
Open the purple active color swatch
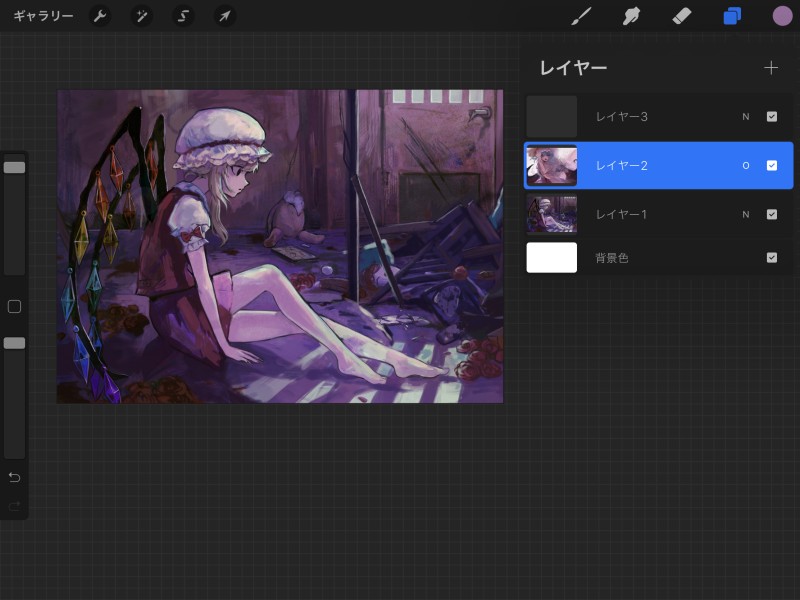click(782, 16)
